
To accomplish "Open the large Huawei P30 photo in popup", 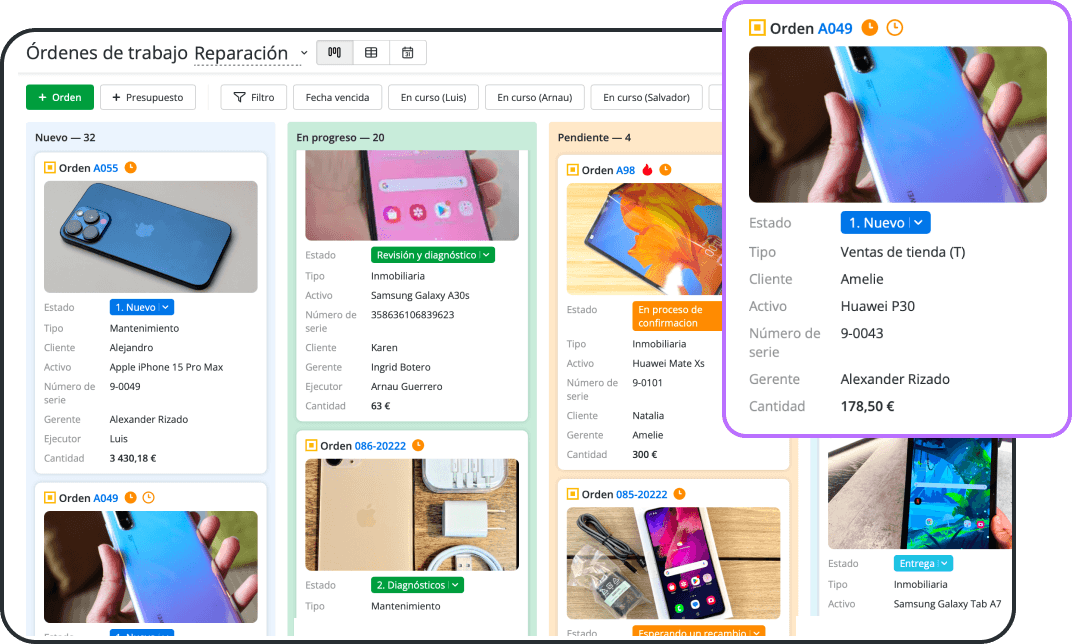I will click(x=898, y=124).
